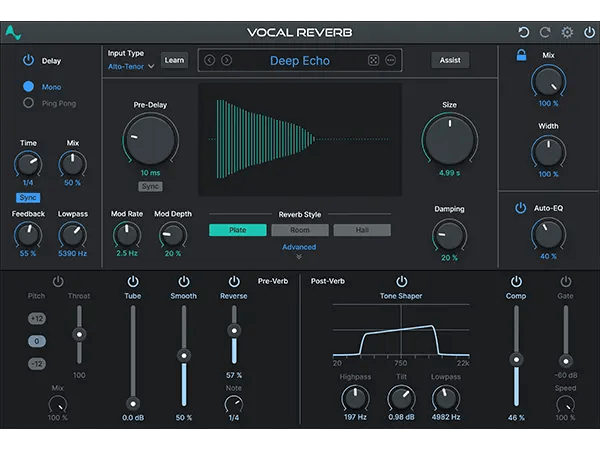The width and height of the screenshot is (600, 450).
Task: Click the Learn button
Action: click(x=174, y=60)
